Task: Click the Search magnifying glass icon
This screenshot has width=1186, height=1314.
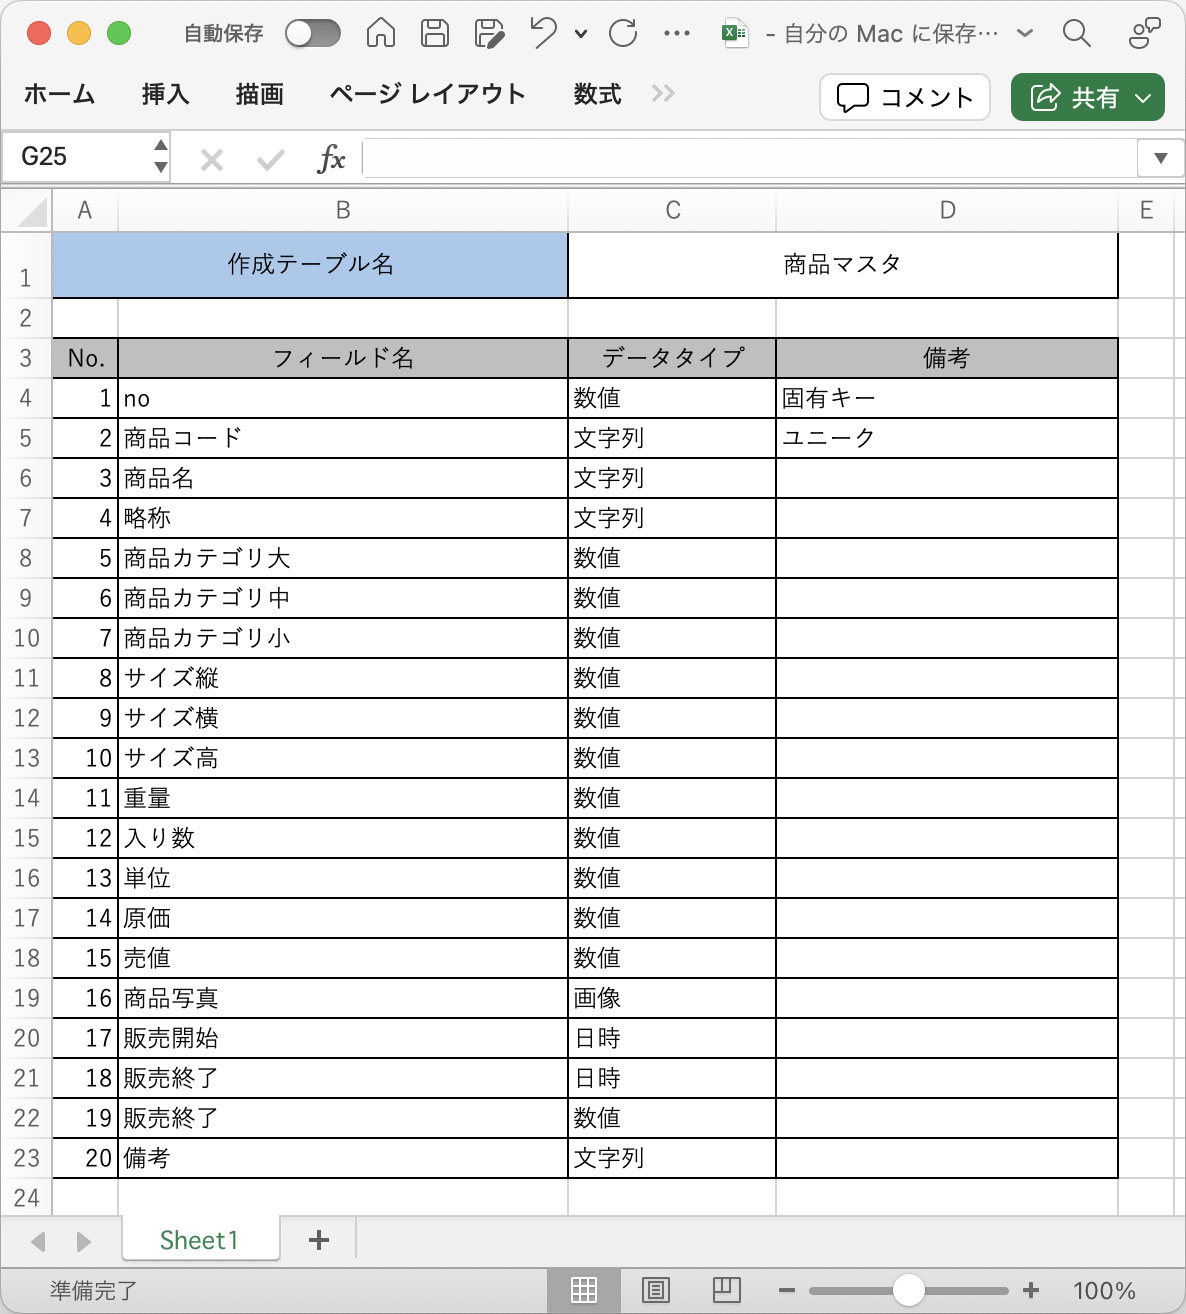Action: (1076, 33)
